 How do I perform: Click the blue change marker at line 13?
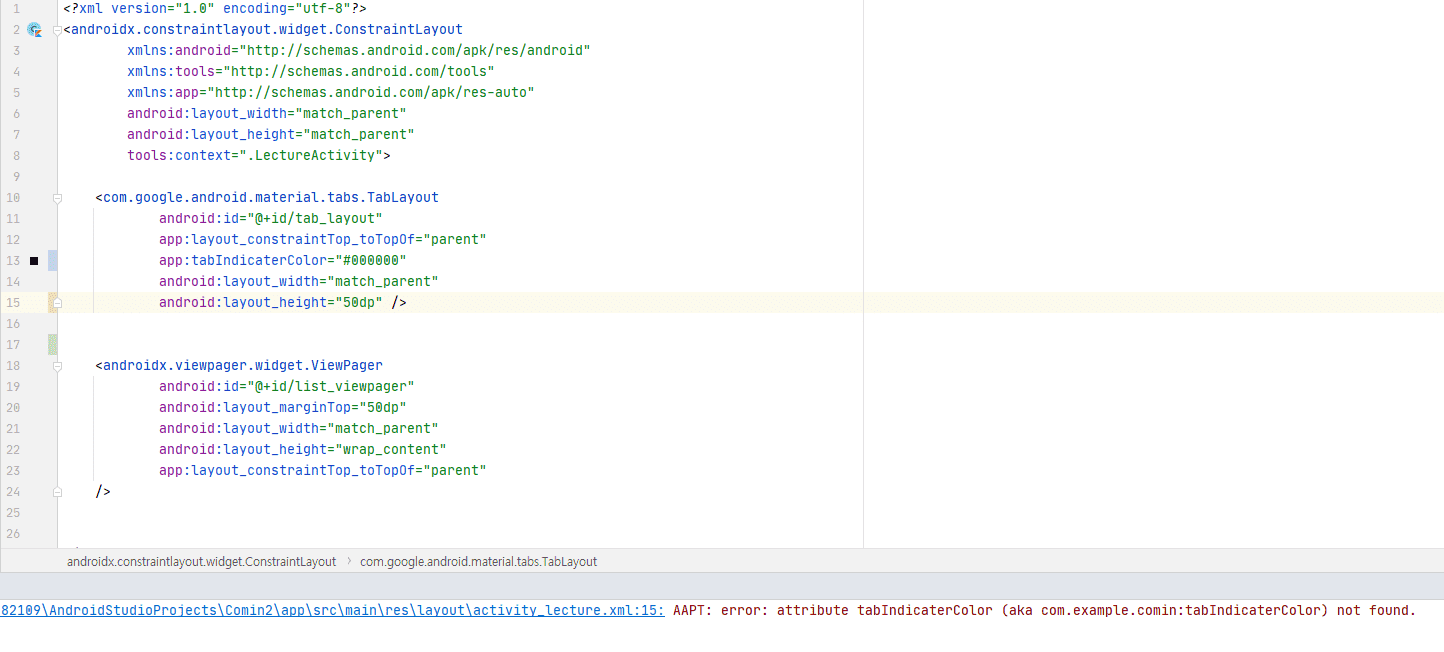[52, 261]
